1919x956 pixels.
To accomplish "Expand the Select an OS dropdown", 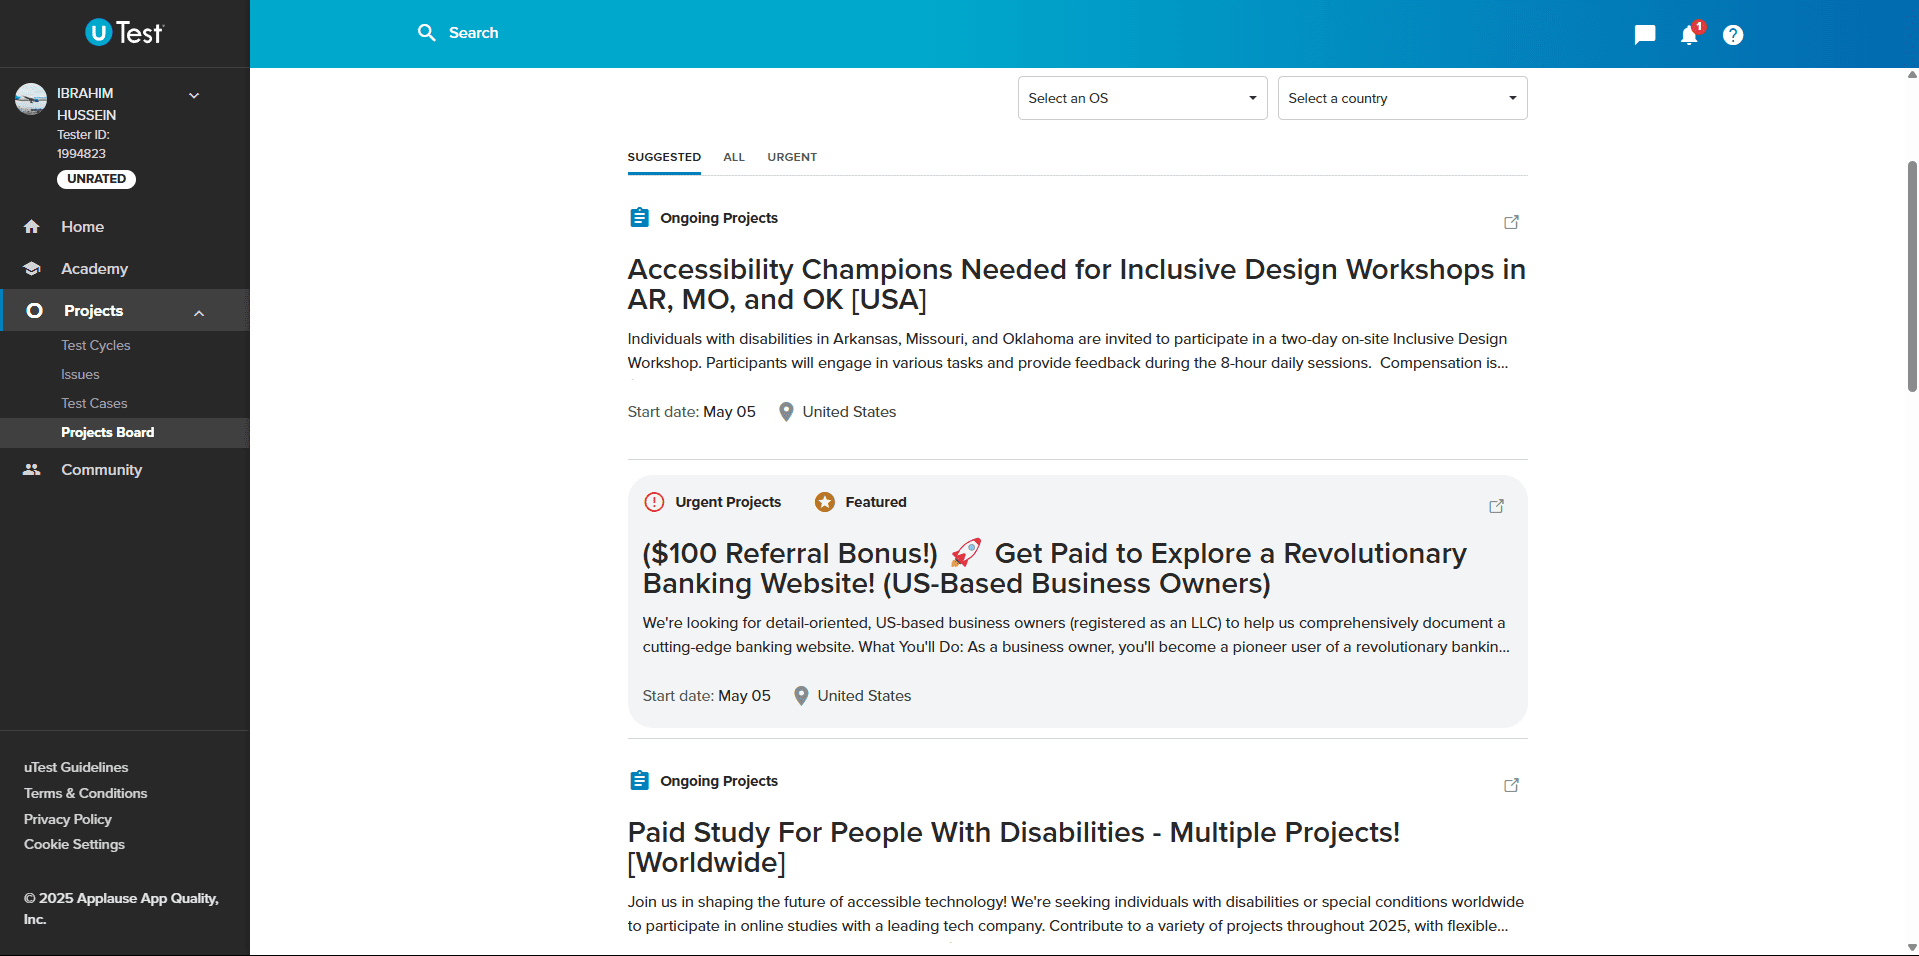I will pos(1142,98).
